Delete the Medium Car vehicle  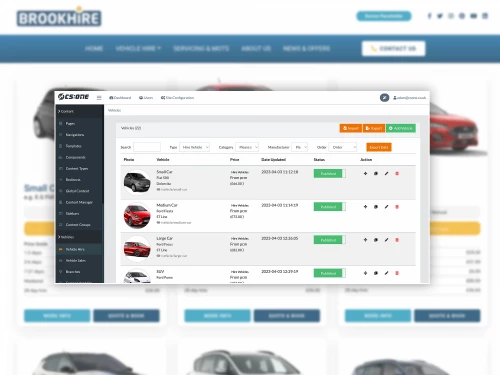397,207
